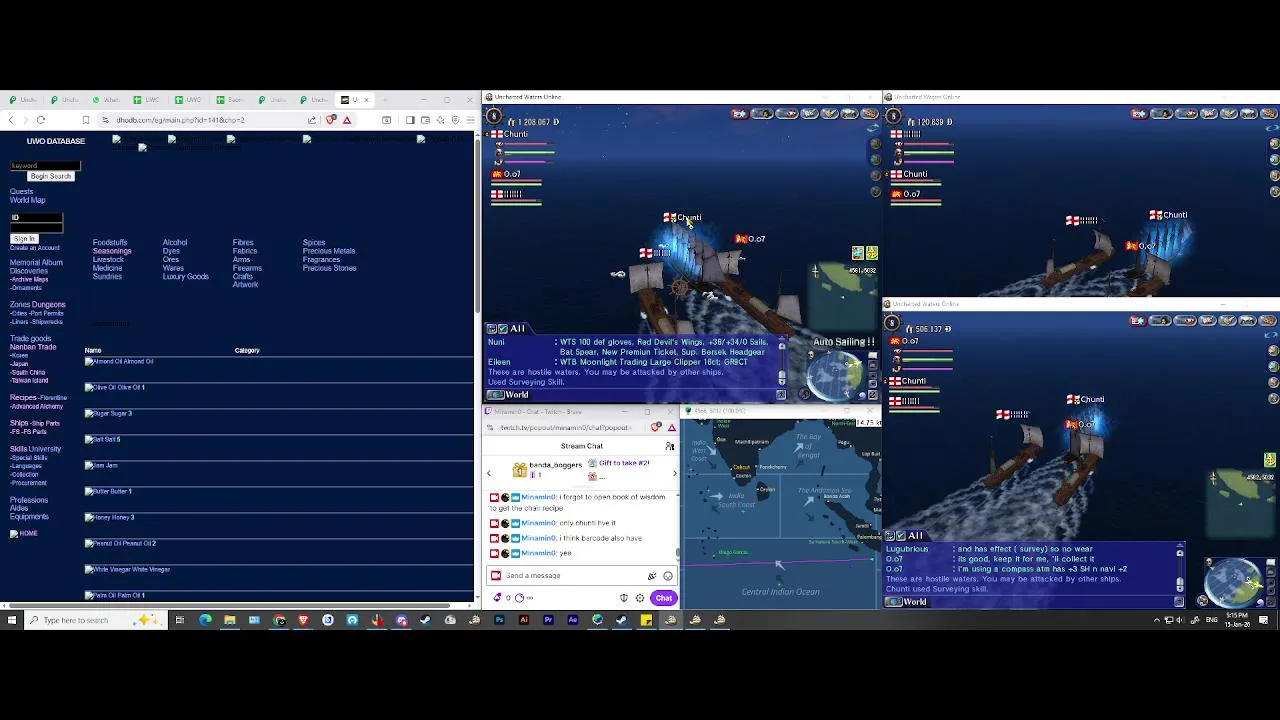Open the World Map link

(28, 200)
